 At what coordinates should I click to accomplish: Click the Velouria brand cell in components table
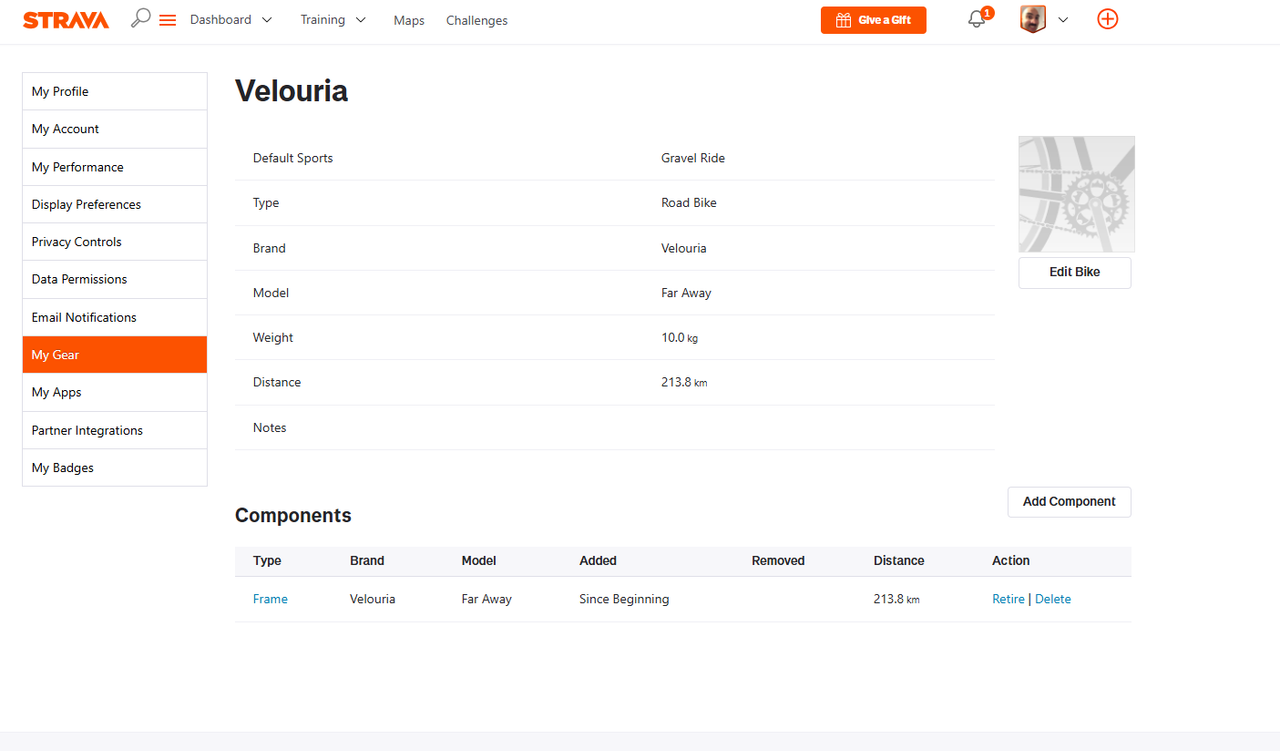373,599
